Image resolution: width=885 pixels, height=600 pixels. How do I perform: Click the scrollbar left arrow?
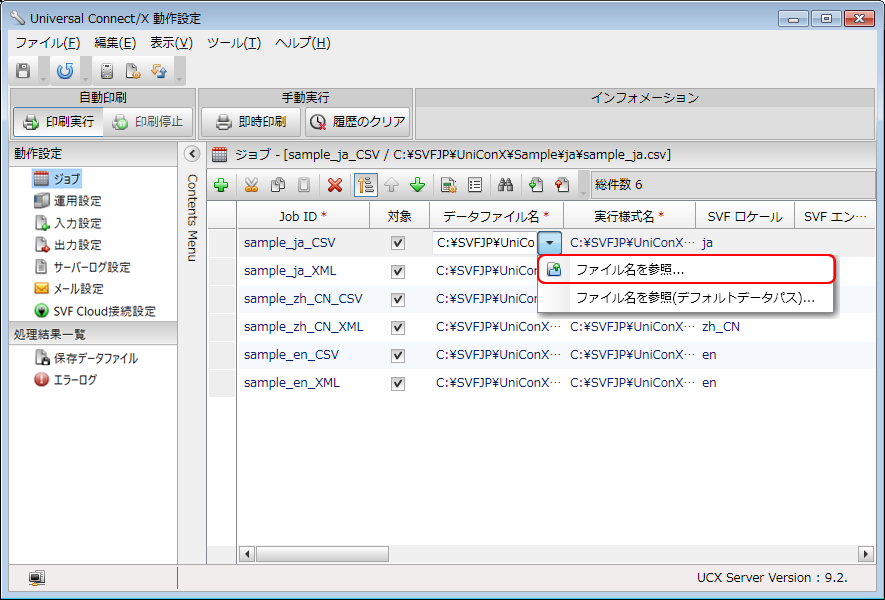[x=247, y=554]
